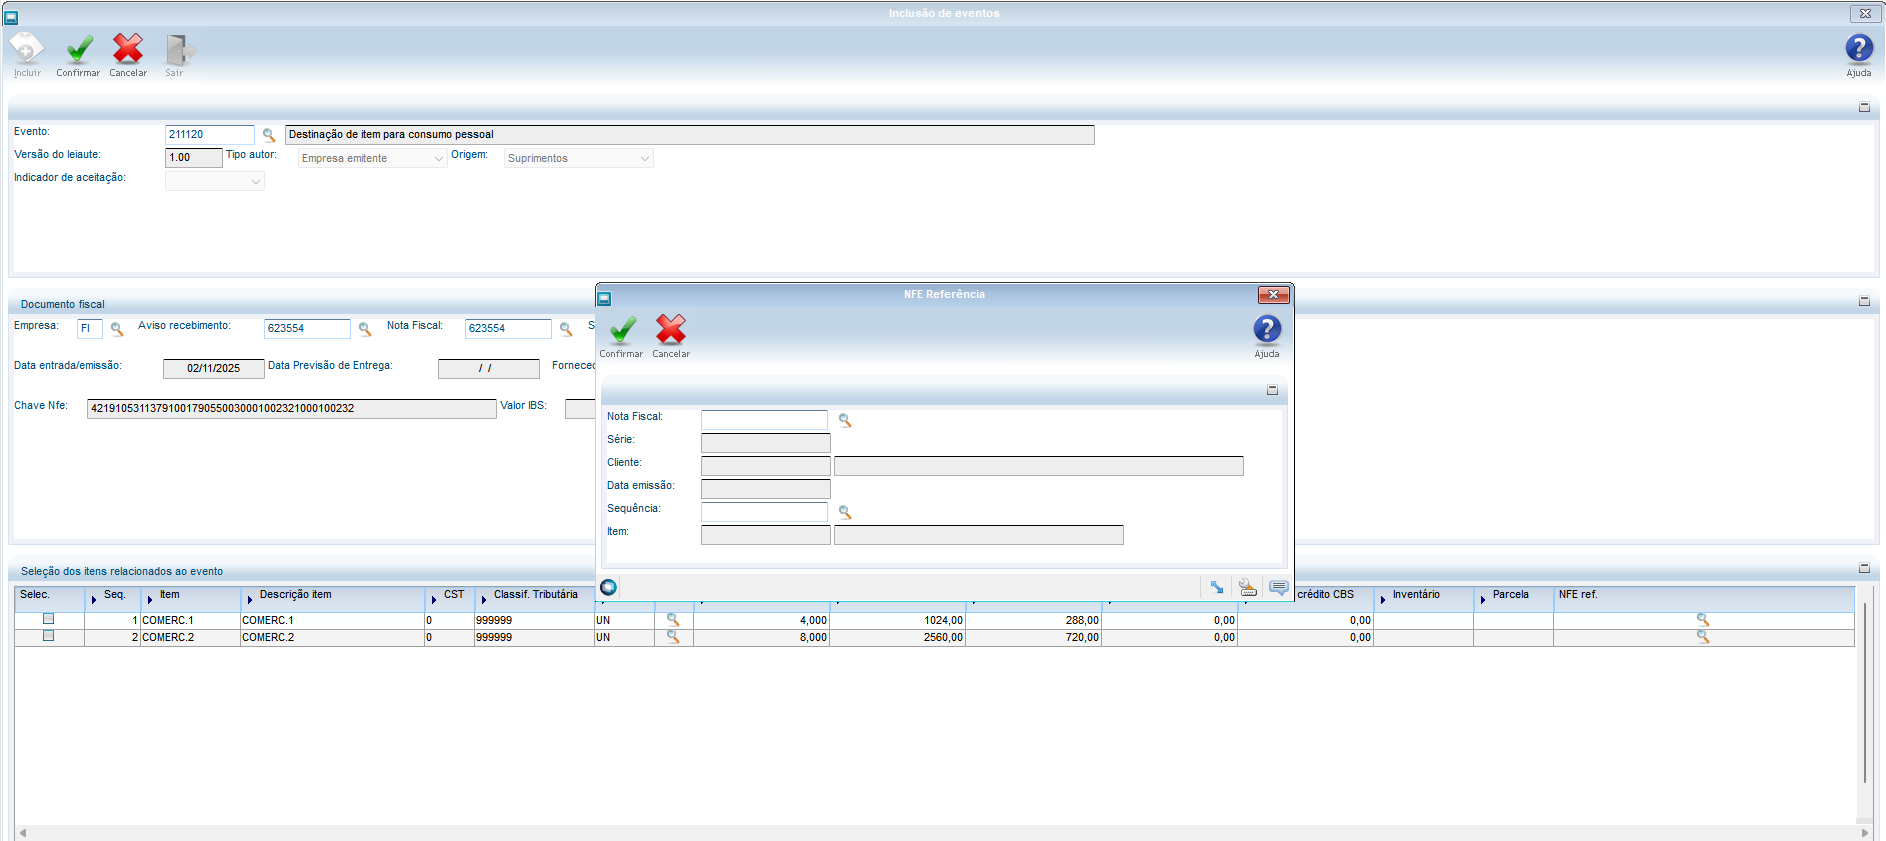The height and width of the screenshot is (841, 1886).
Task: Select the quantity cell 8,000
Action: point(762,638)
